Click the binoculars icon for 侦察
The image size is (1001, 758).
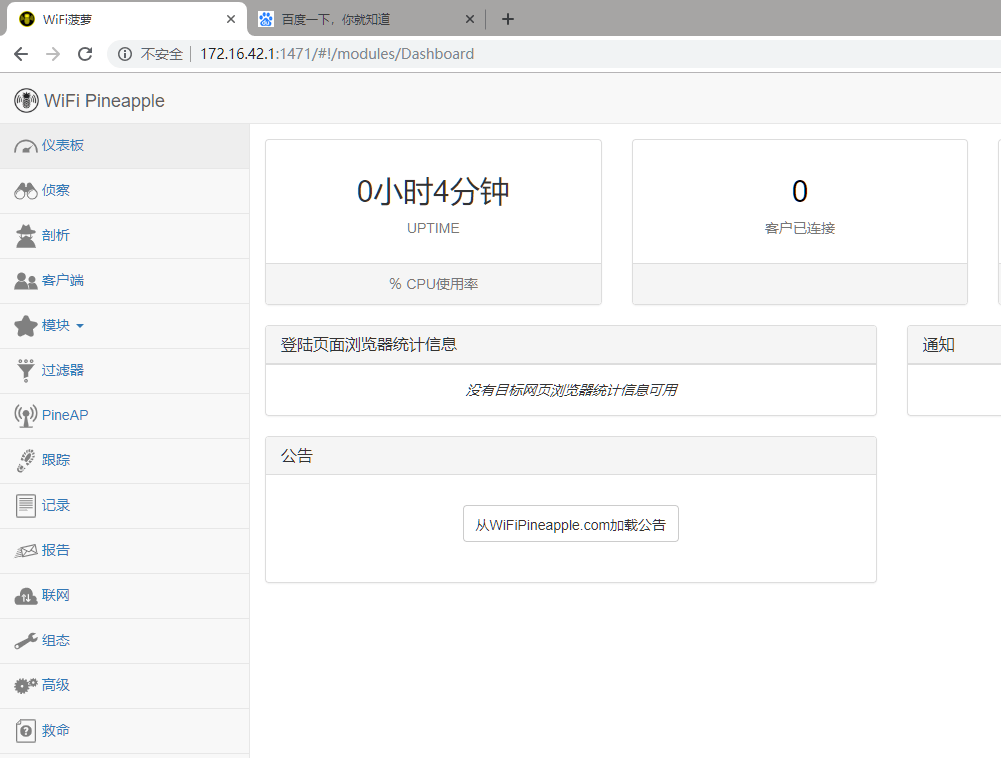[26, 191]
